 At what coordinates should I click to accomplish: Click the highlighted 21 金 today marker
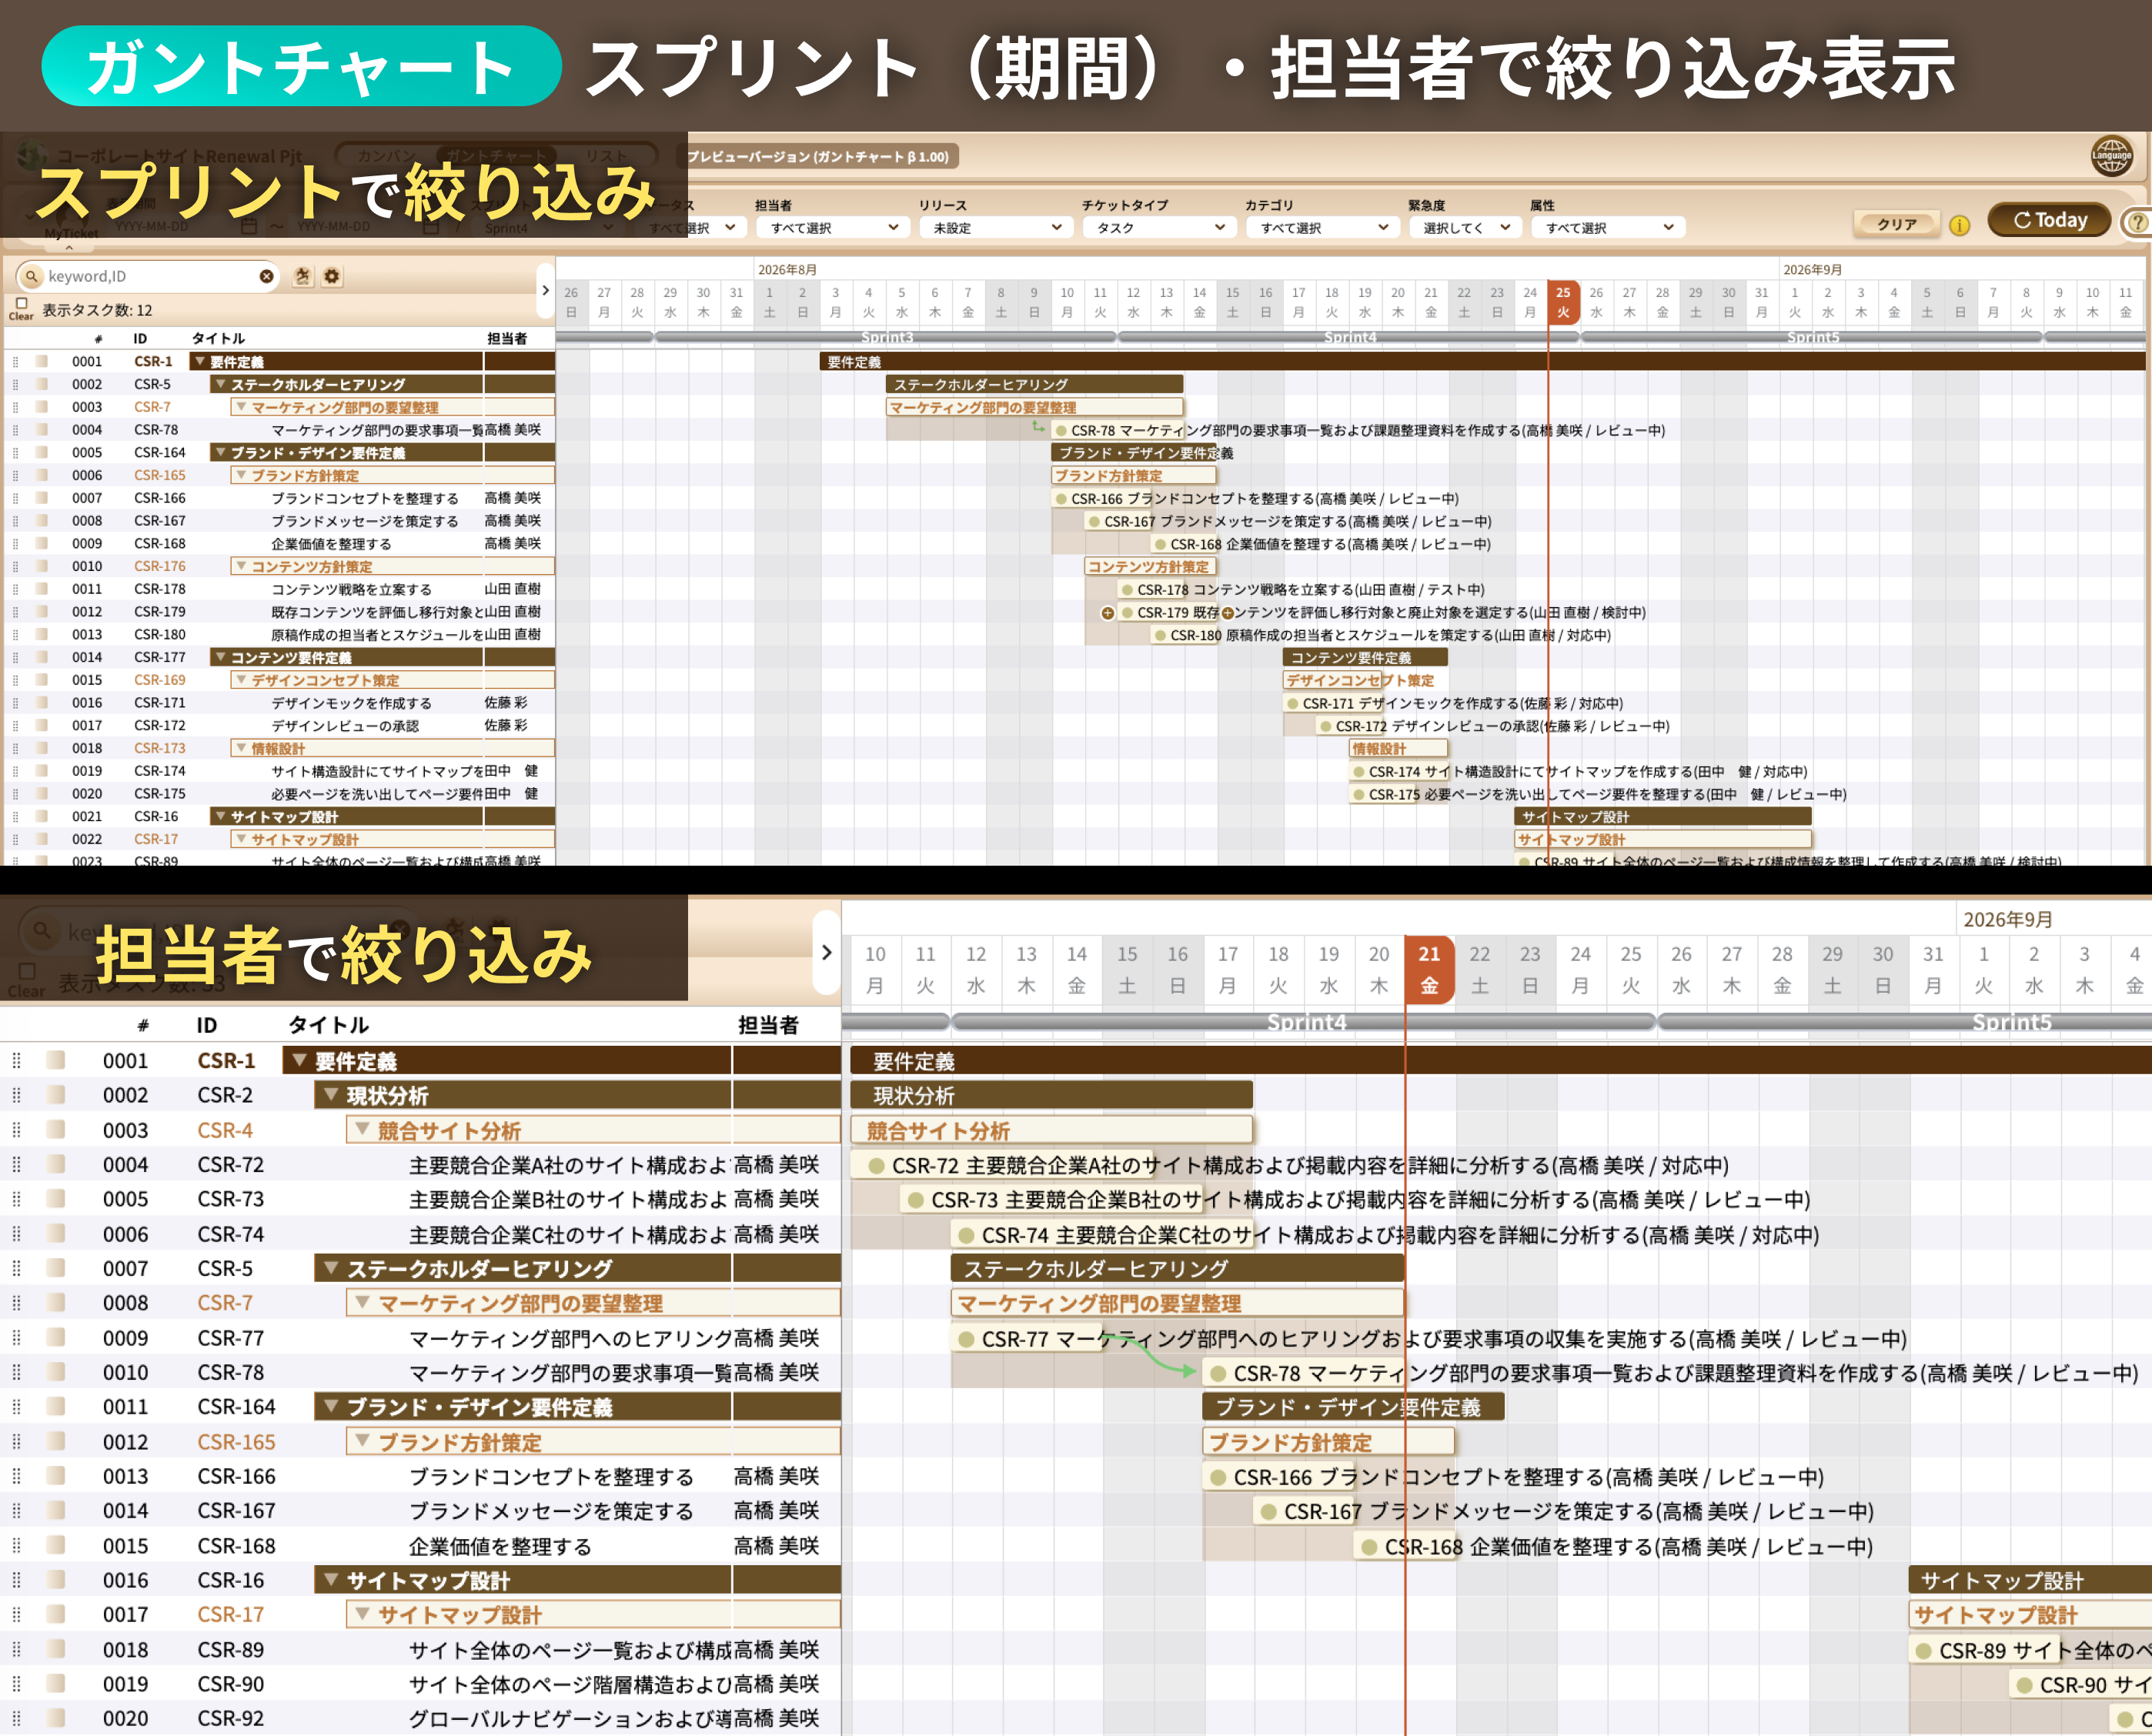point(1429,970)
